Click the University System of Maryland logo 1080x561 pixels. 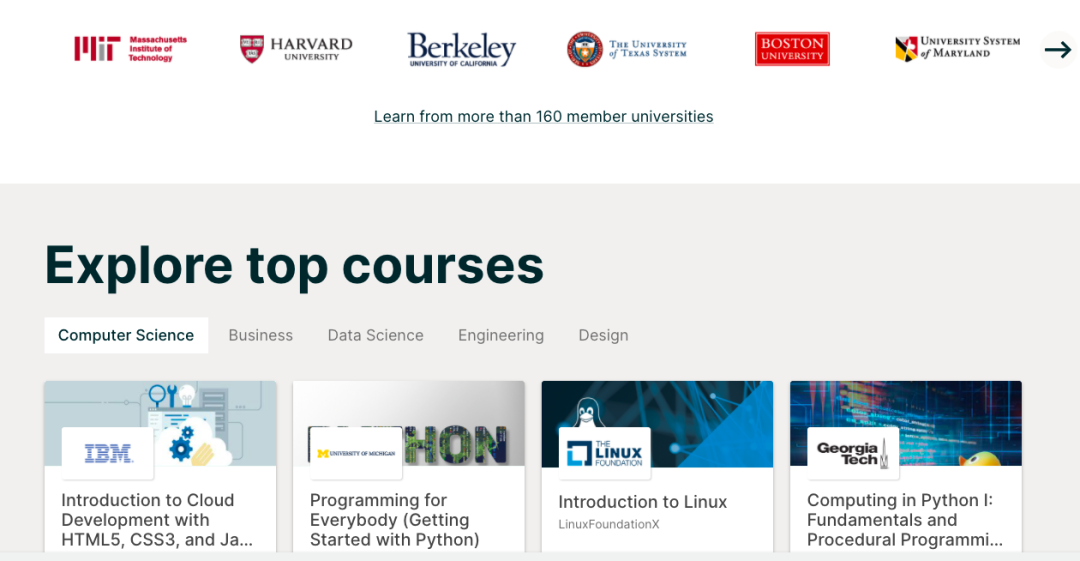957,49
